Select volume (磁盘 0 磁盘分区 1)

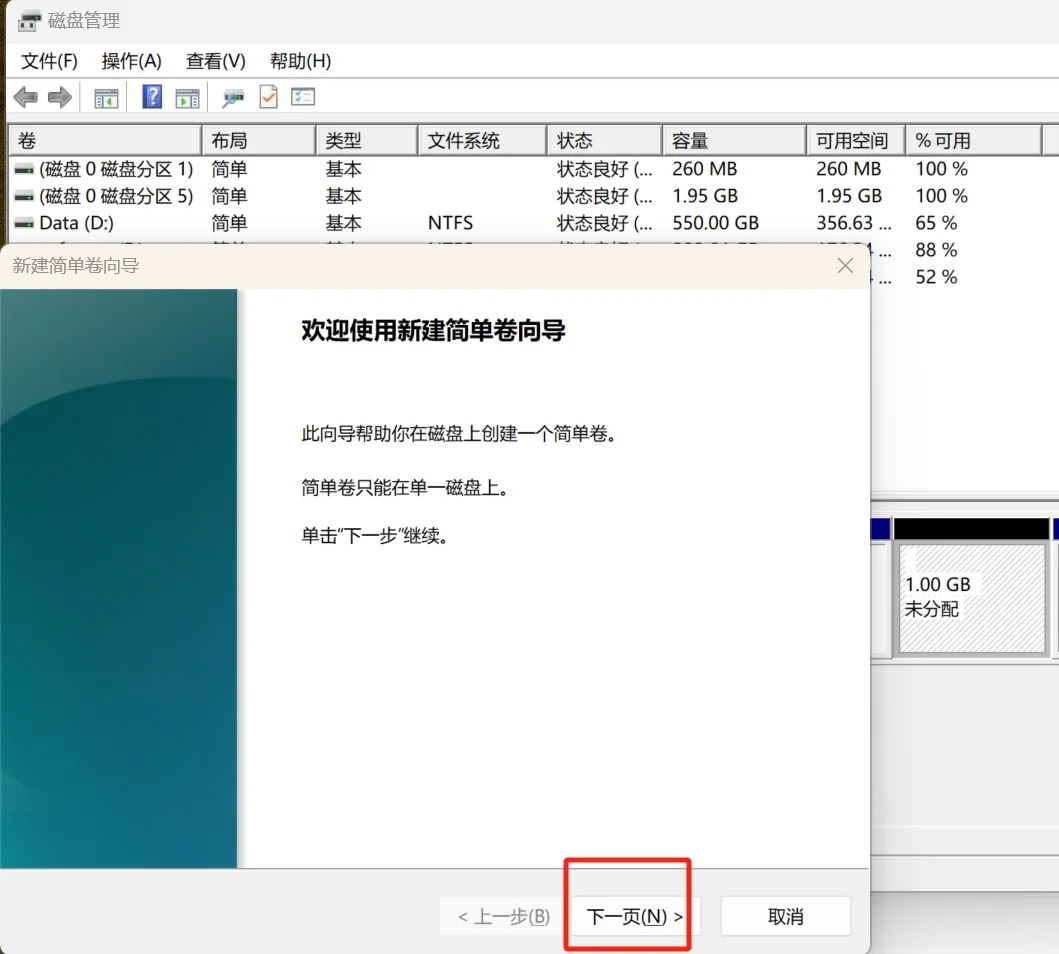115,169
